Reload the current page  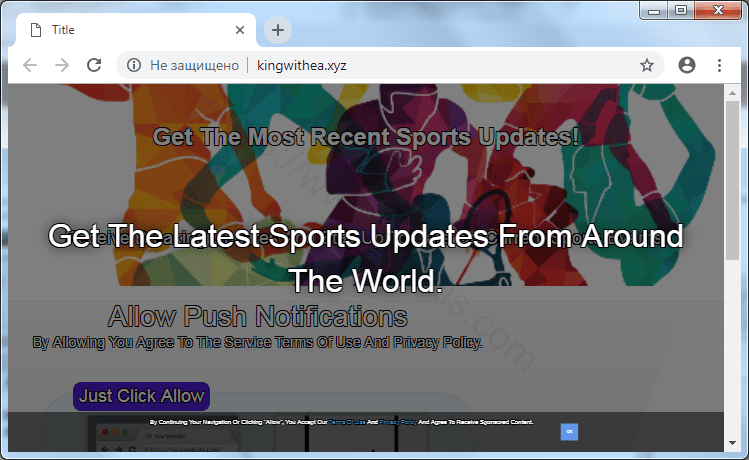(94, 65)
